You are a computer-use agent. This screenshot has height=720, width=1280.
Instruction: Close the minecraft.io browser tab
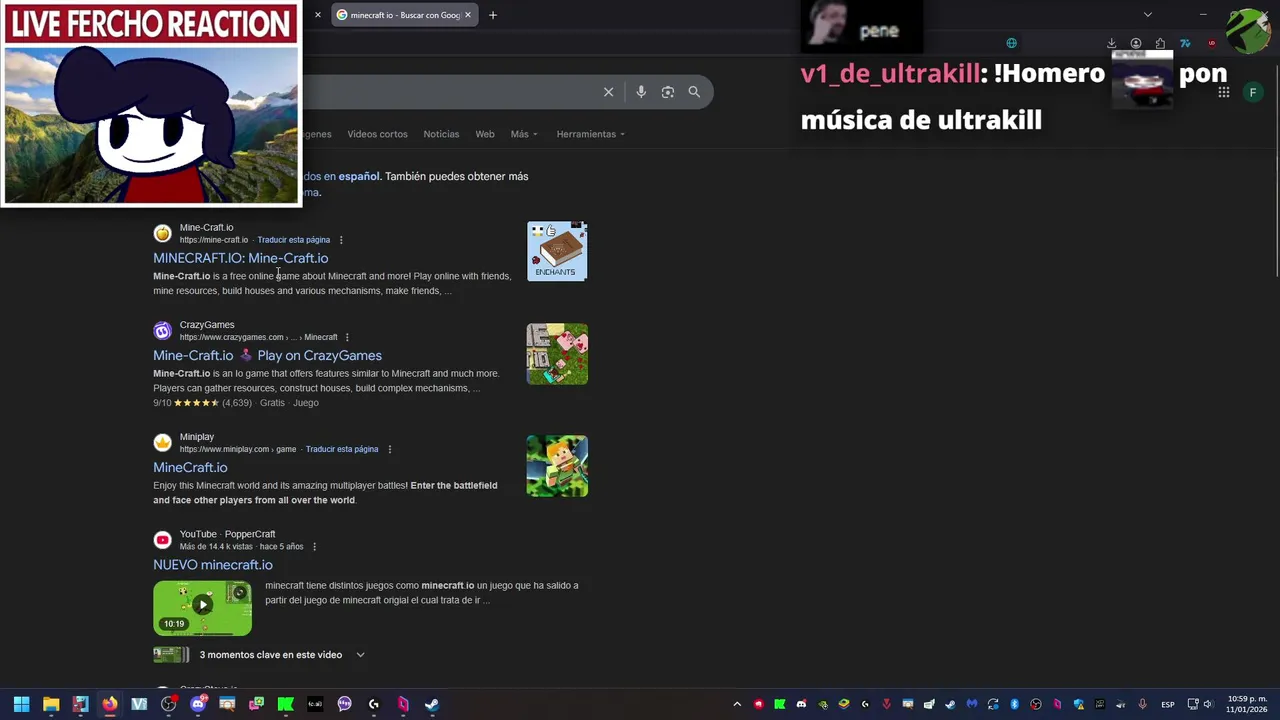tap(467, 15)
